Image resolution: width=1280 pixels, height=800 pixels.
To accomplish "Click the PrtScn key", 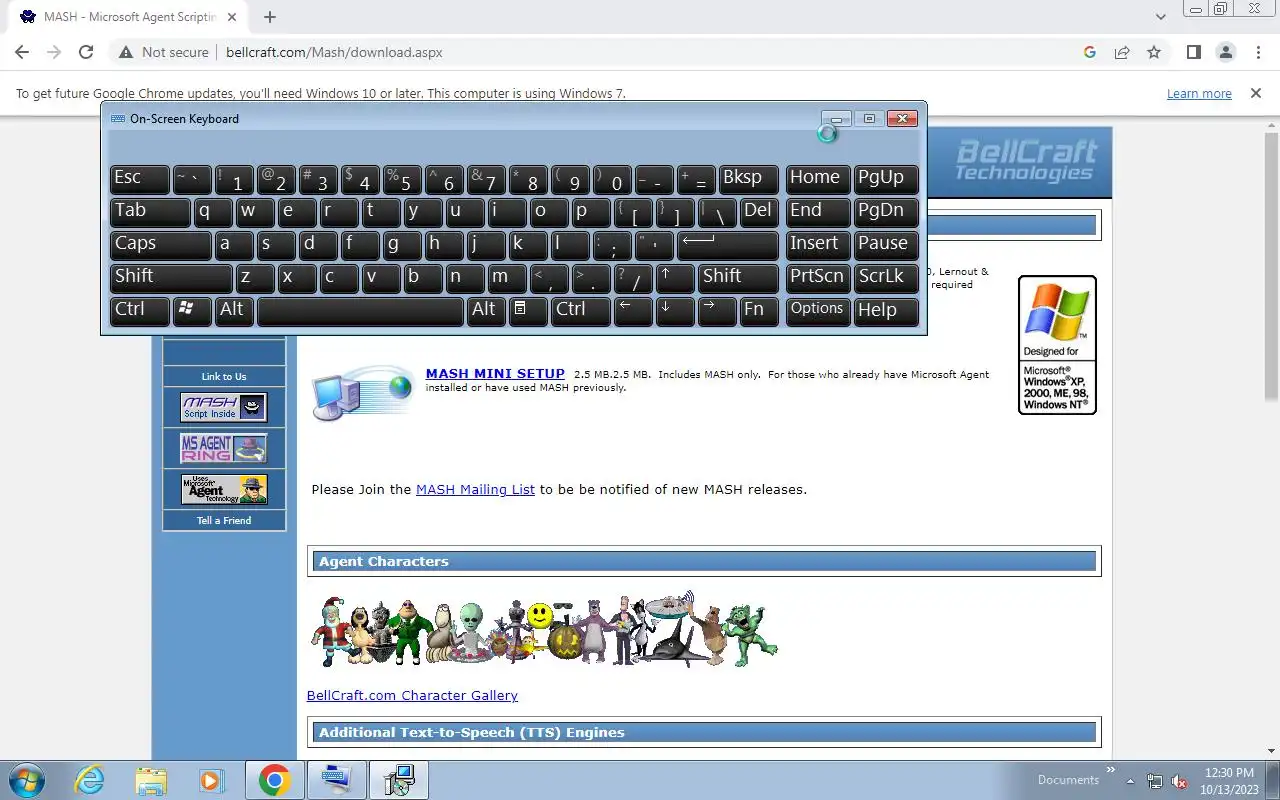I will pos(818,278).
